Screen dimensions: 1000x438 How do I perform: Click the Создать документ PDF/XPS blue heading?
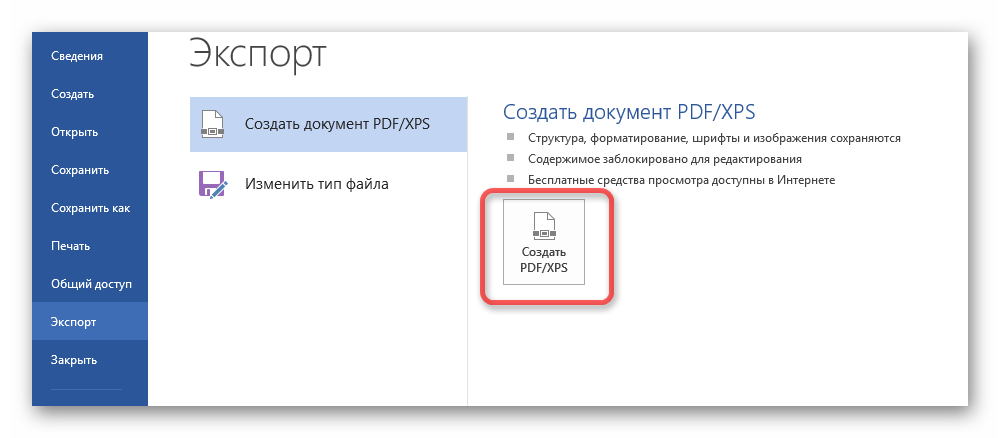click(629, 112)
